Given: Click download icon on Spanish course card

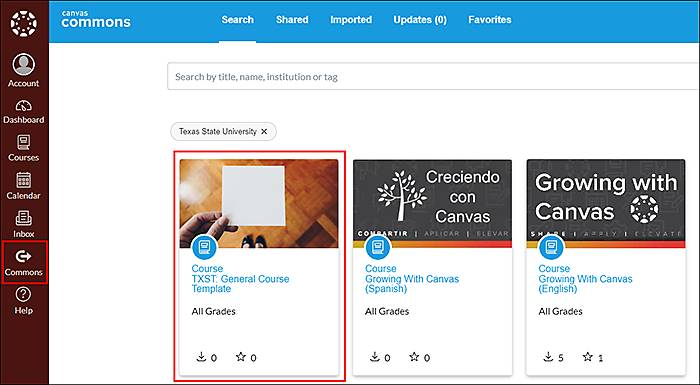Looking at the screenshot, I should pyautogui.click(x=375, y=356).
